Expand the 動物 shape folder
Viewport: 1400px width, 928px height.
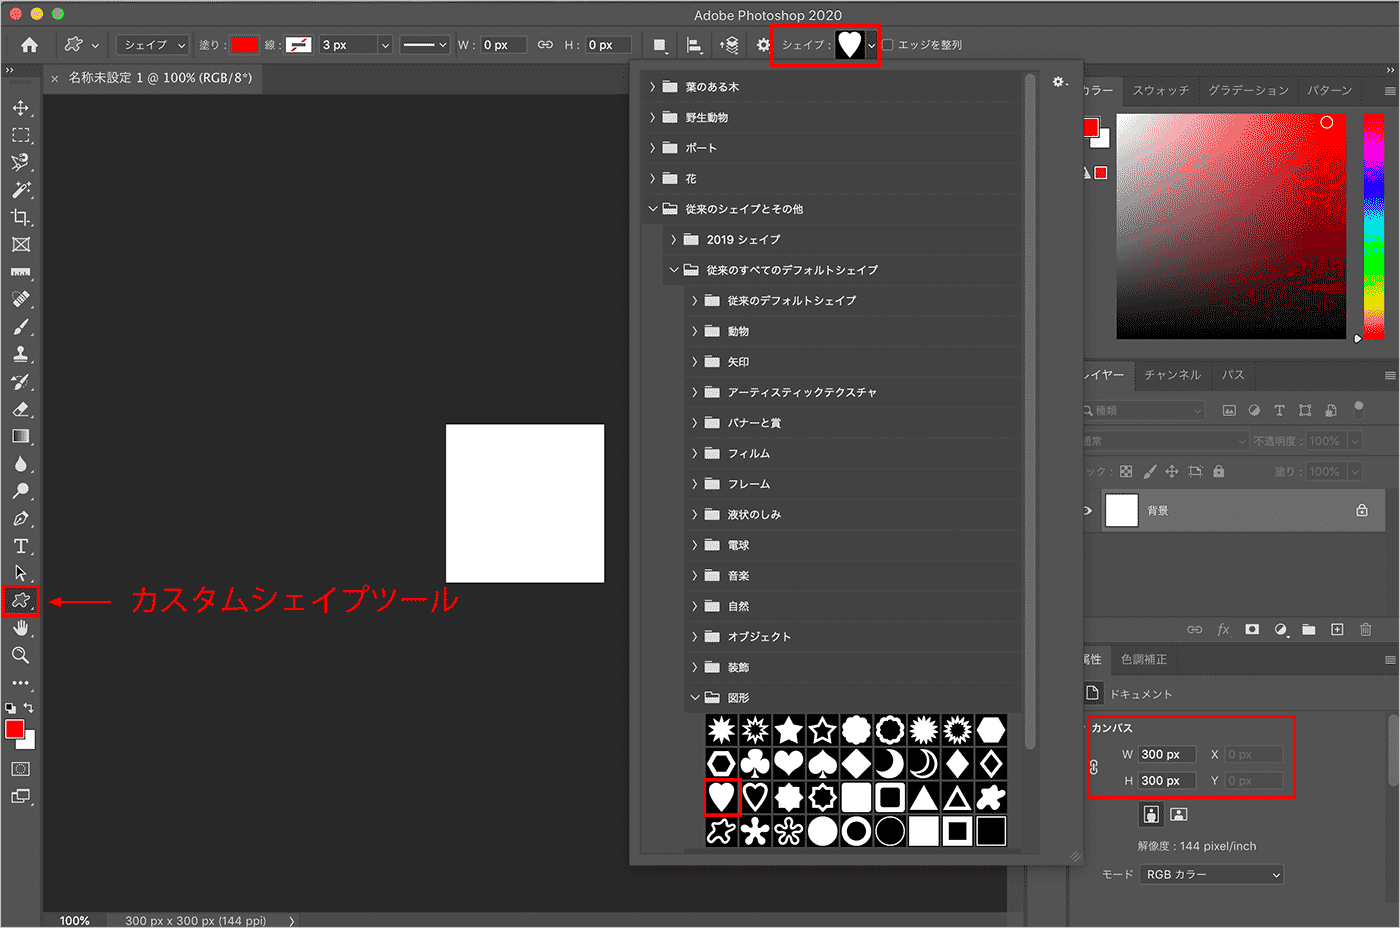[x=695, y=331]
